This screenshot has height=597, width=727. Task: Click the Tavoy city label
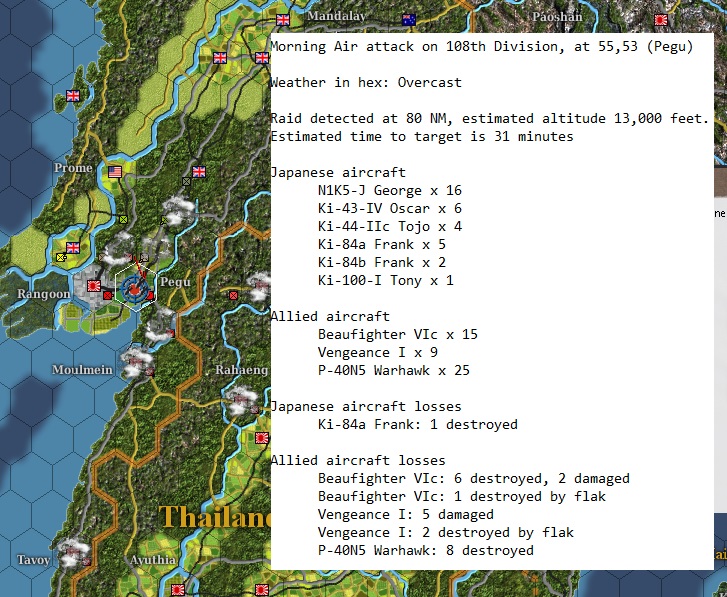click(33, 560)
